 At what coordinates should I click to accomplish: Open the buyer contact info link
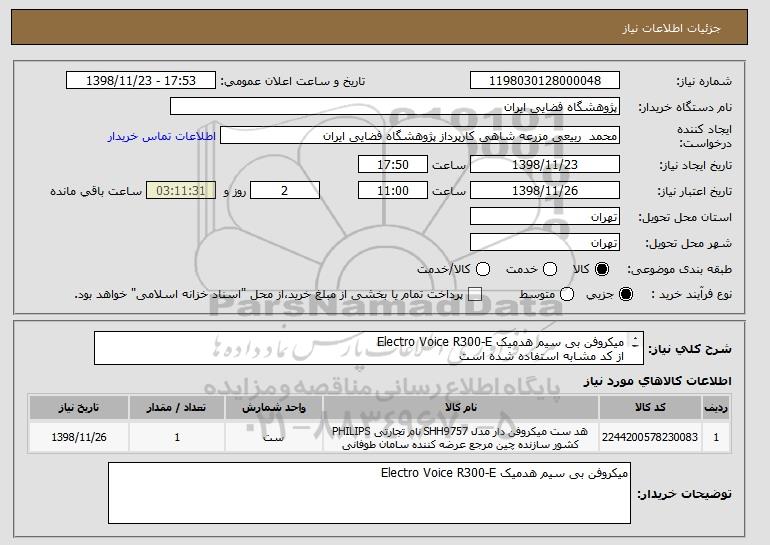click(162, 136)
